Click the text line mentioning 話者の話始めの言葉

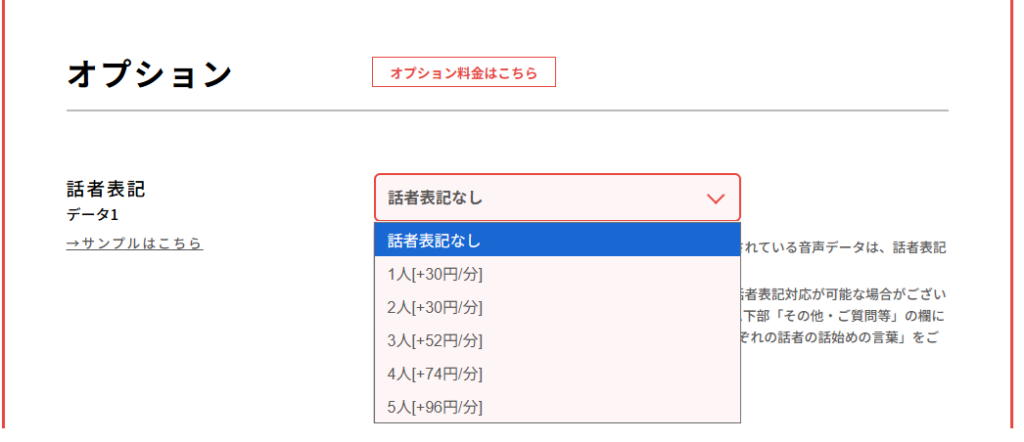click(843, 338)
